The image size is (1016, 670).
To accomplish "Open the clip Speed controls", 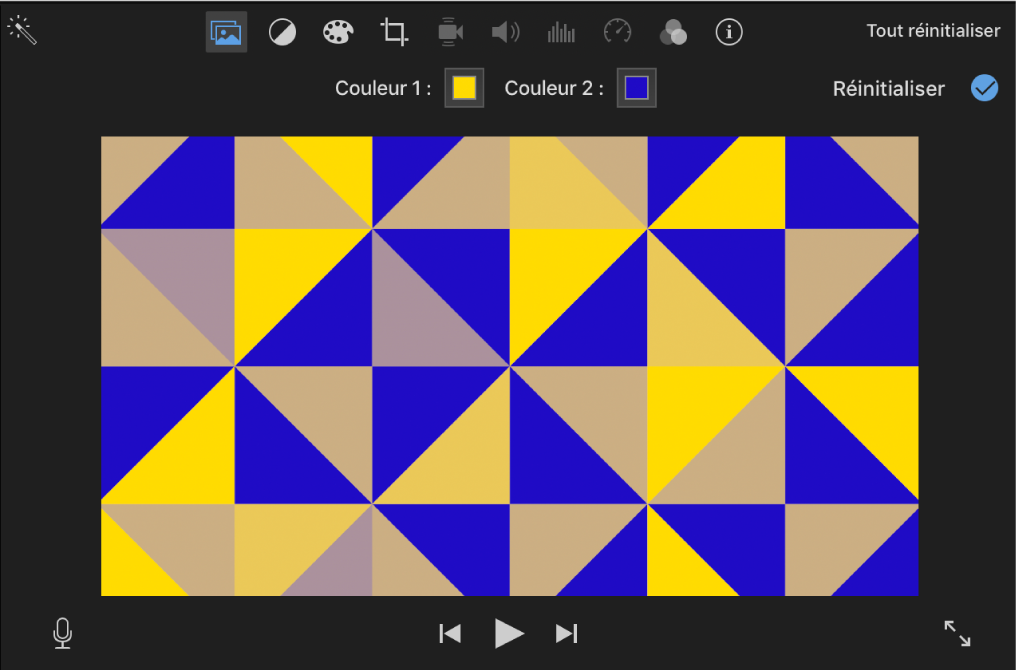I will tap(617, 31).
